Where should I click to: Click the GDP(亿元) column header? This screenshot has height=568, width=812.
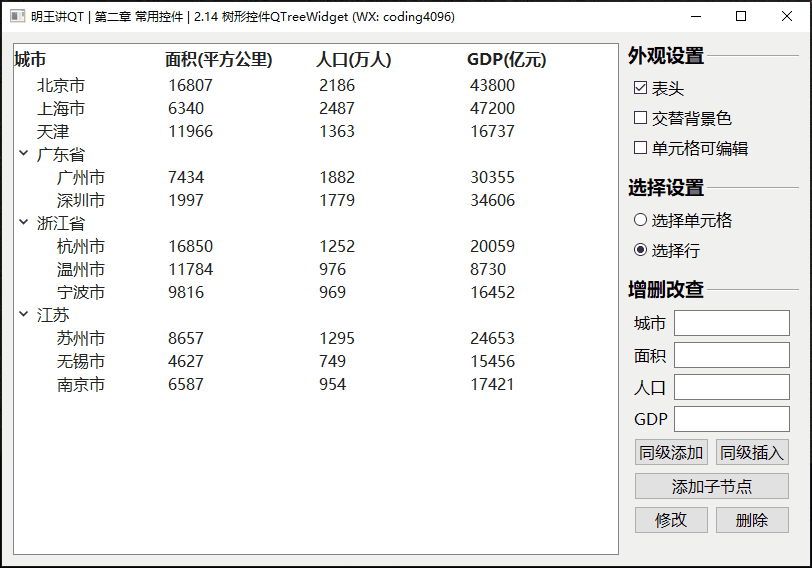tap(506, 60)
